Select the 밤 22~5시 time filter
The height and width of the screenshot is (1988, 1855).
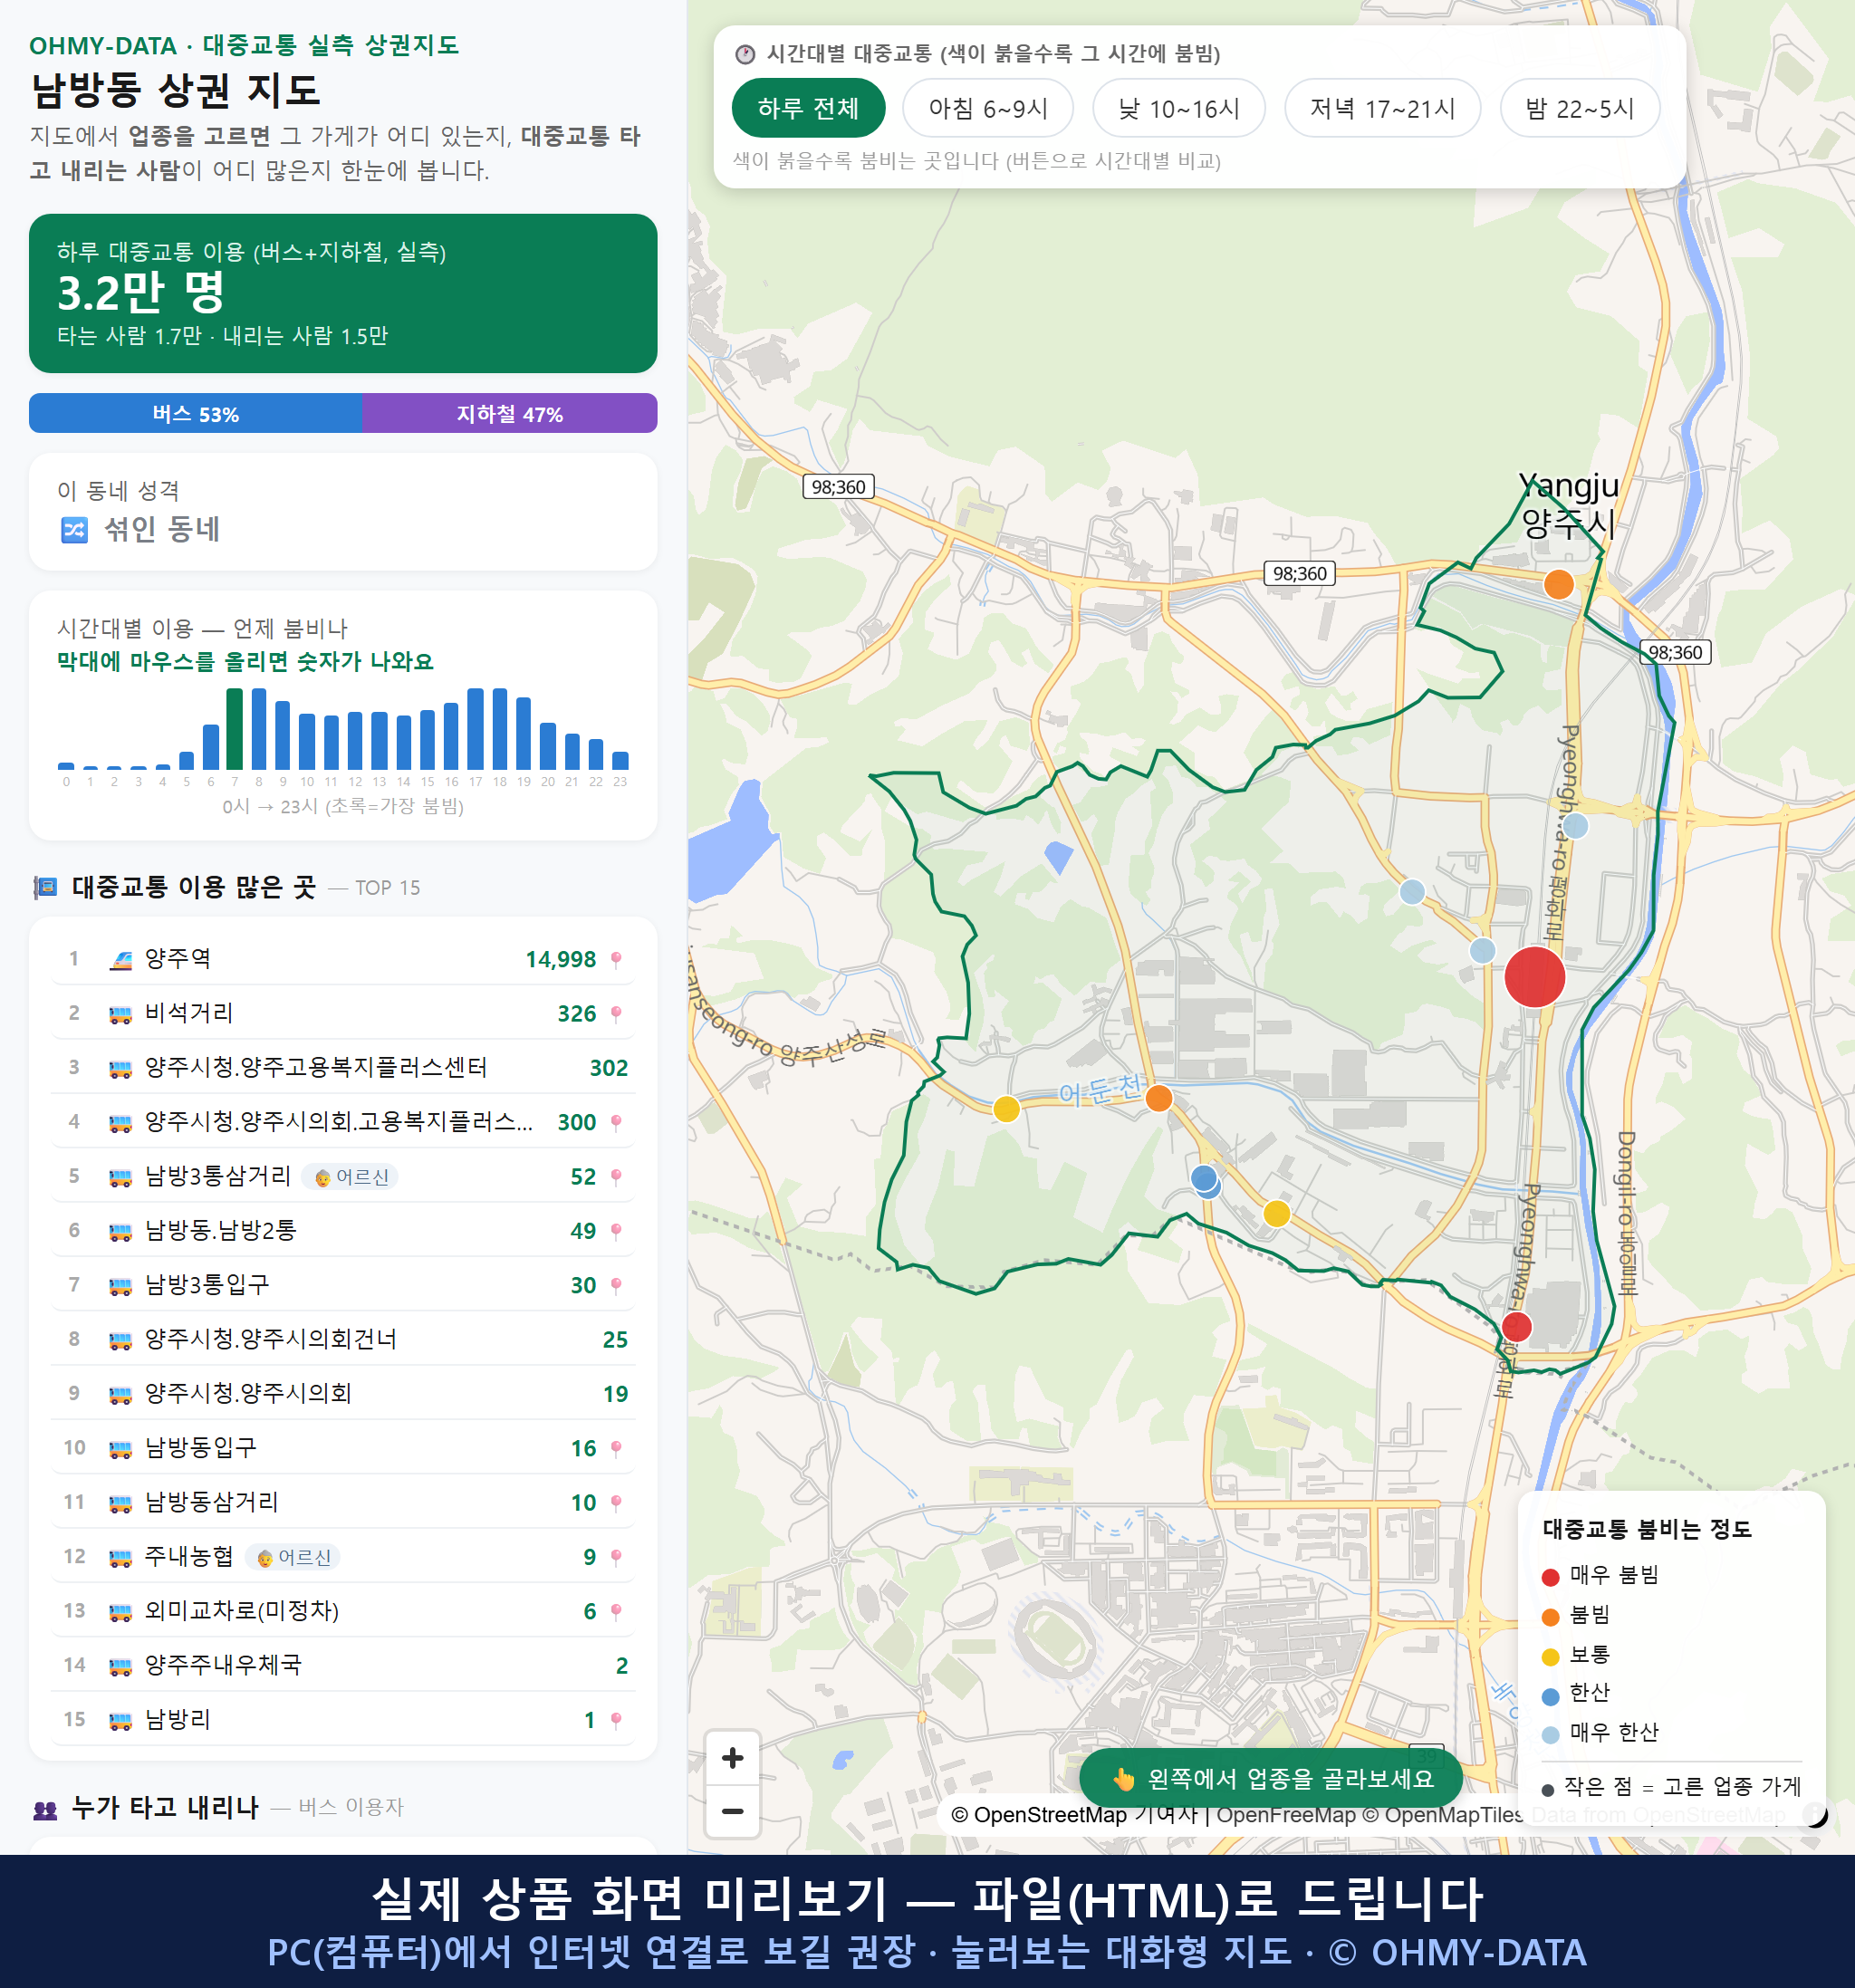pos(1580,108)
